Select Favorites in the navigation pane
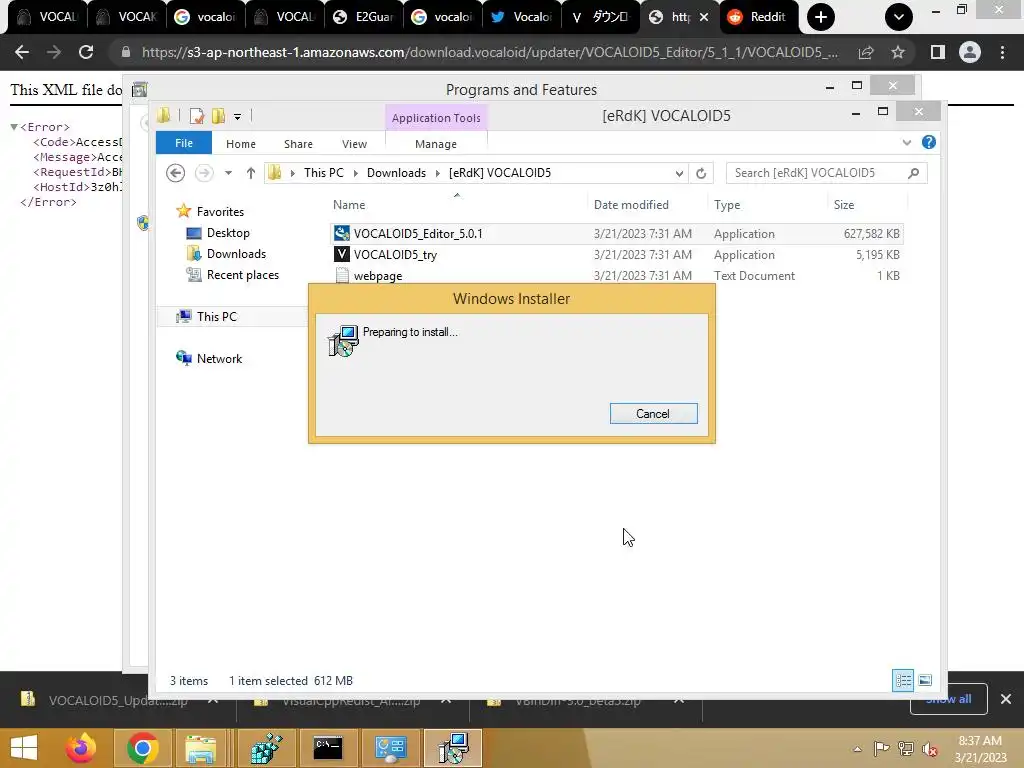Image resolution: width=1024 pixels, height=768 pixels. click(x=220, y=212)
